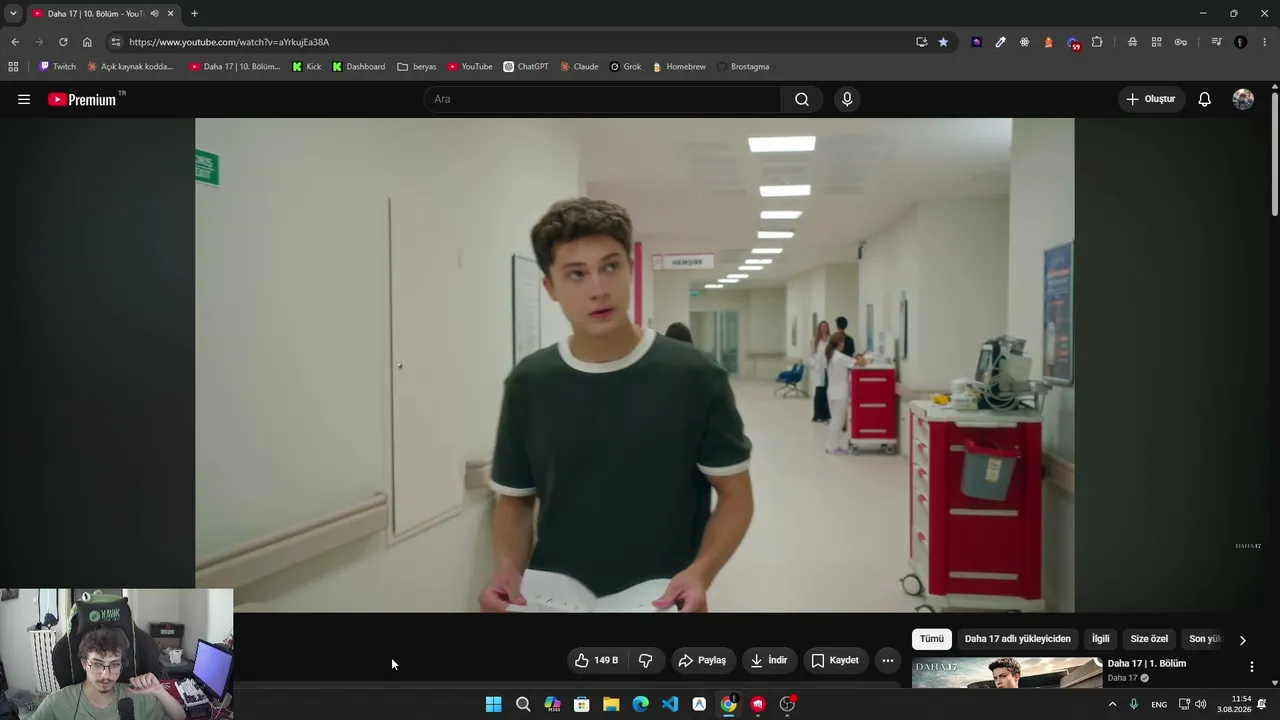This screenshot has width=1280, height=720.
Task: Reload the current page
Action: pyautogui.click(x=63, y=42)
